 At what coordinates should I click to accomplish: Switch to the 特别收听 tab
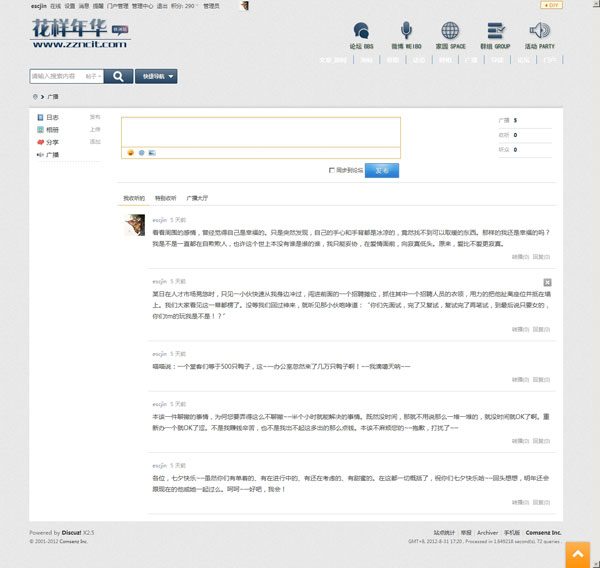[x=166, y=198]
